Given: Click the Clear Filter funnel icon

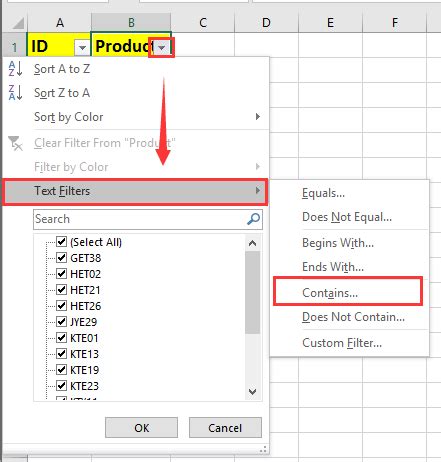Looking at the screenshot, I should pyautogui.click(x=15, y=143).
